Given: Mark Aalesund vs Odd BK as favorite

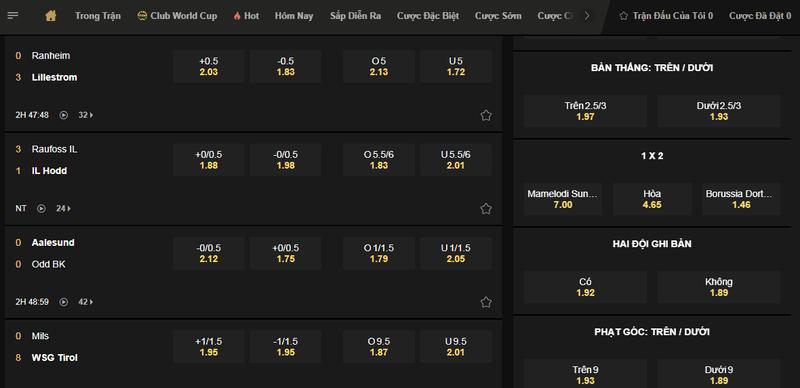Looking at the screenshot, I should (x=486, y=302).
